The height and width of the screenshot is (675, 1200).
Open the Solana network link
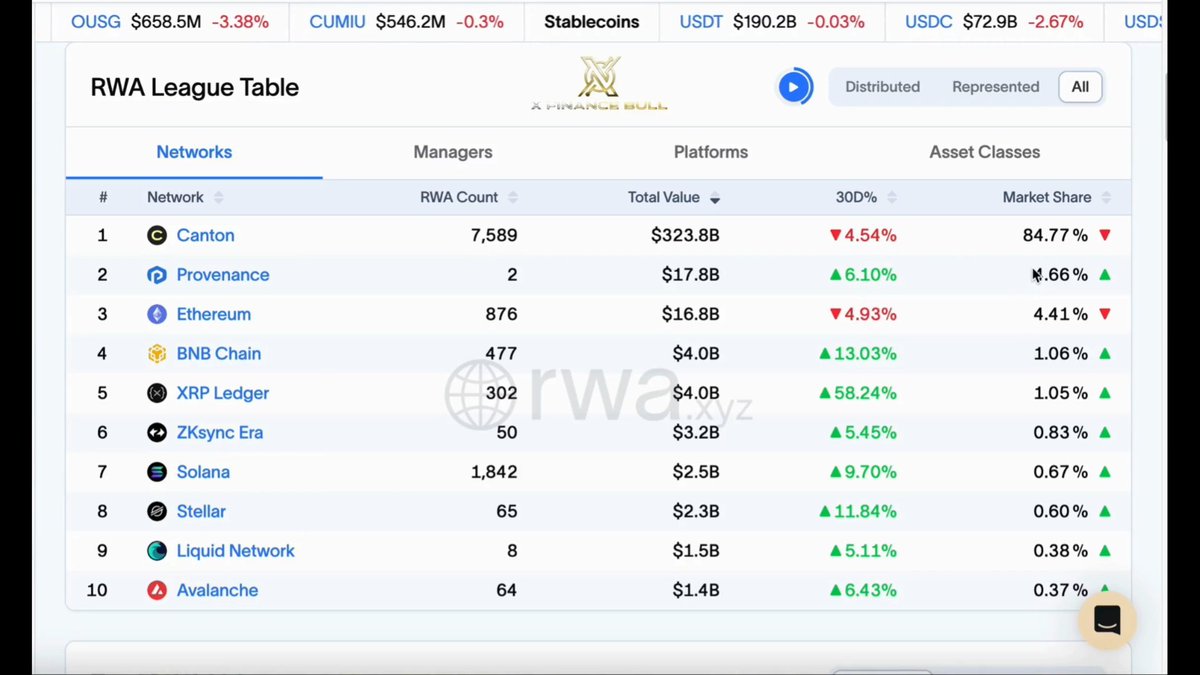203,472
